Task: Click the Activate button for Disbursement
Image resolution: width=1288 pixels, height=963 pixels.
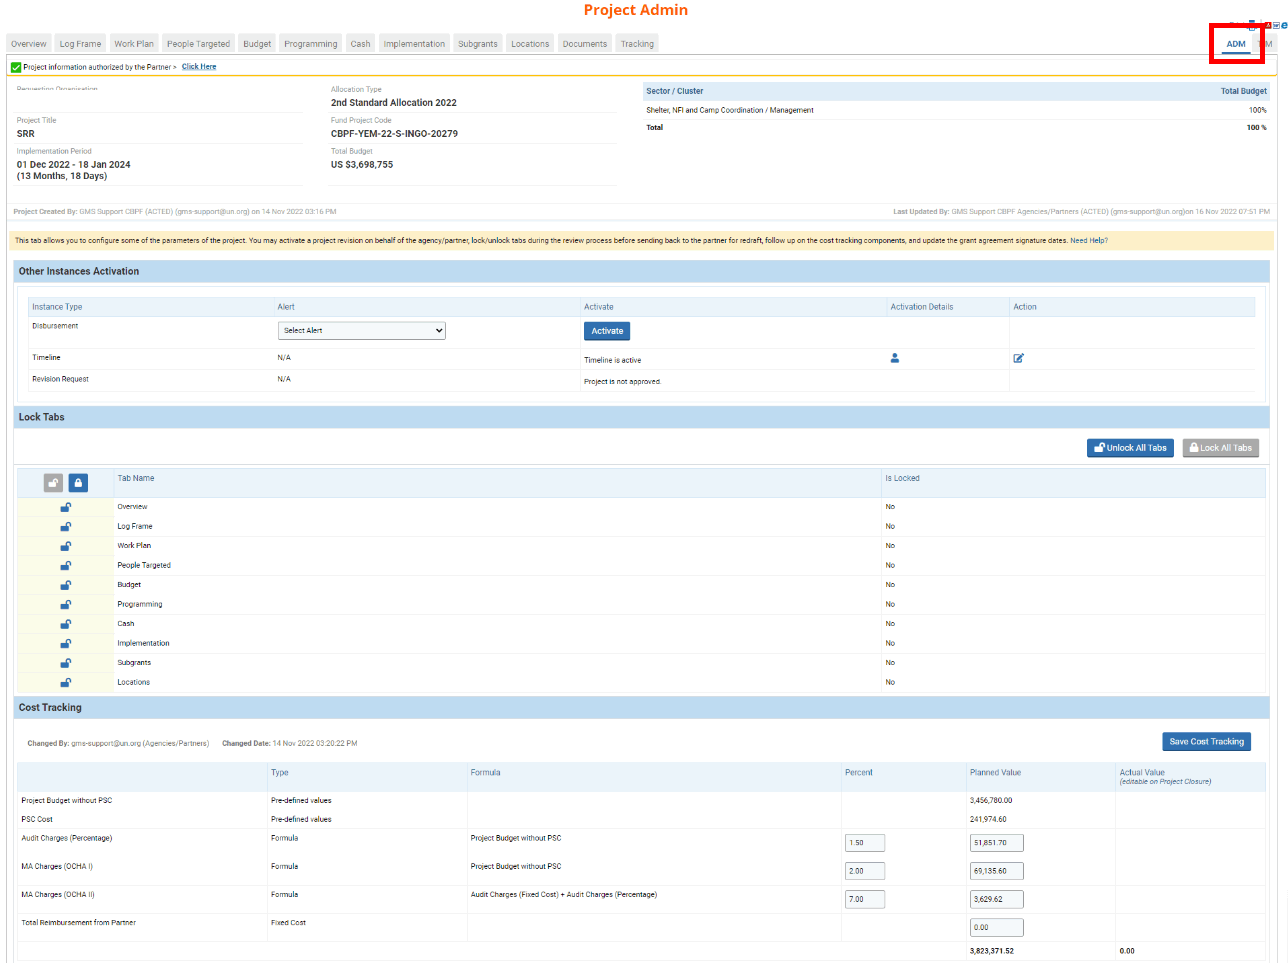Action: point(607,331)
